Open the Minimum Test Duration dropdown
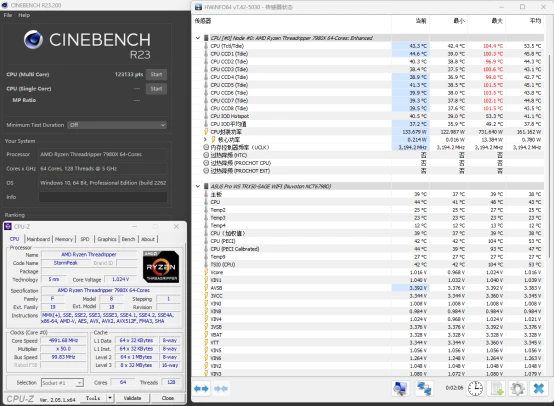This screenshot has width=554, height=406. pos(117,125)
